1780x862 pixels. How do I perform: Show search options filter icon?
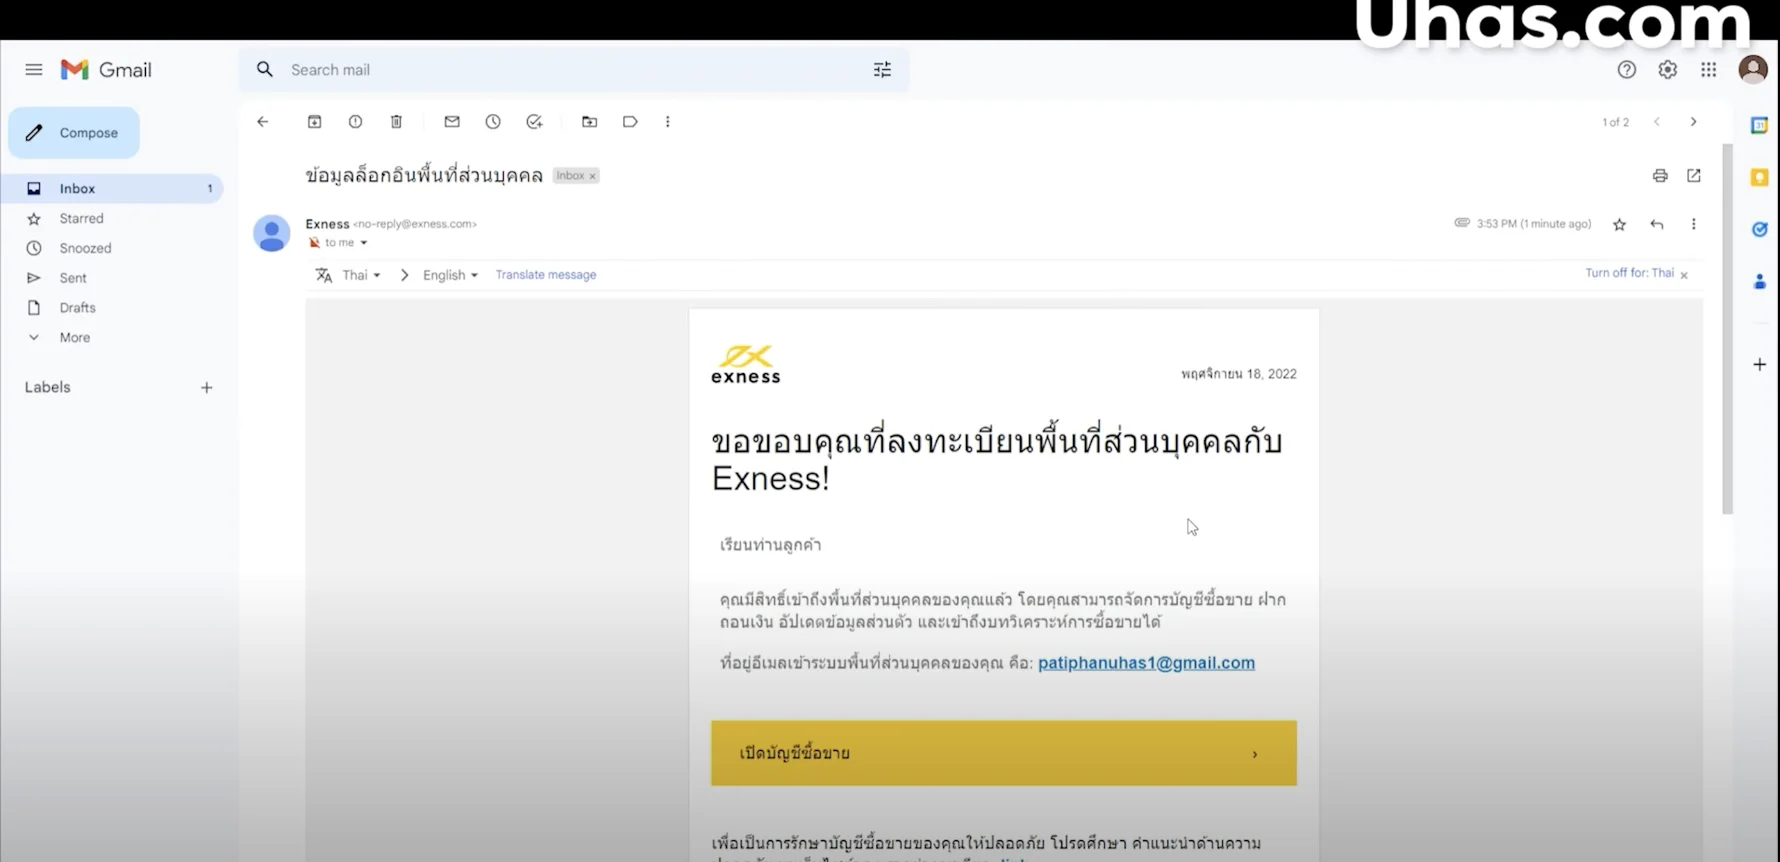pyautogui.click(x=882, y=70)
